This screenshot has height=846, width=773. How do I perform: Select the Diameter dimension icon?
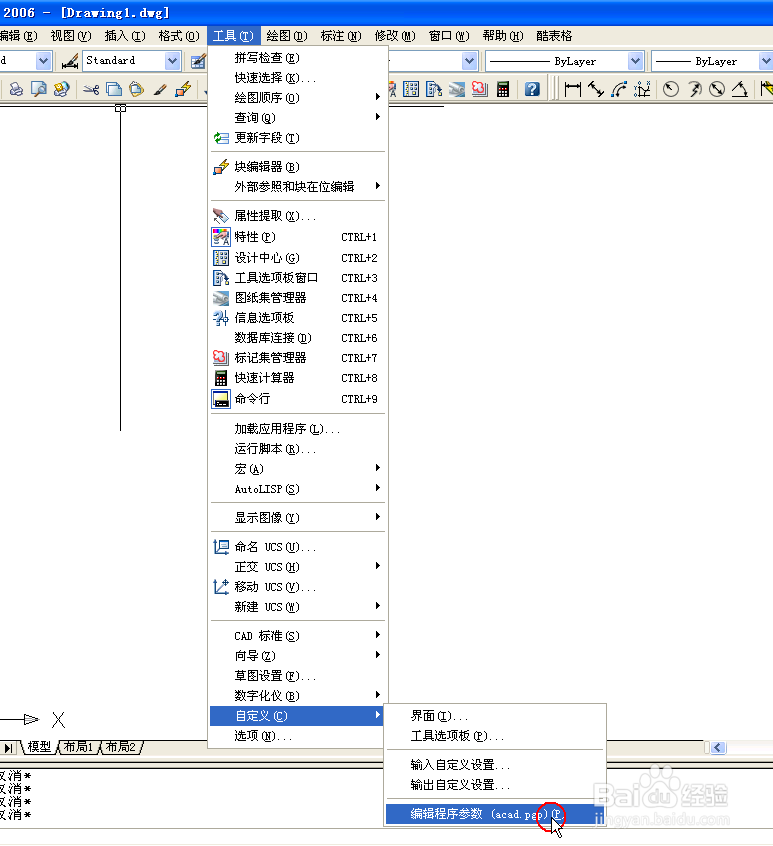[717, 89]
